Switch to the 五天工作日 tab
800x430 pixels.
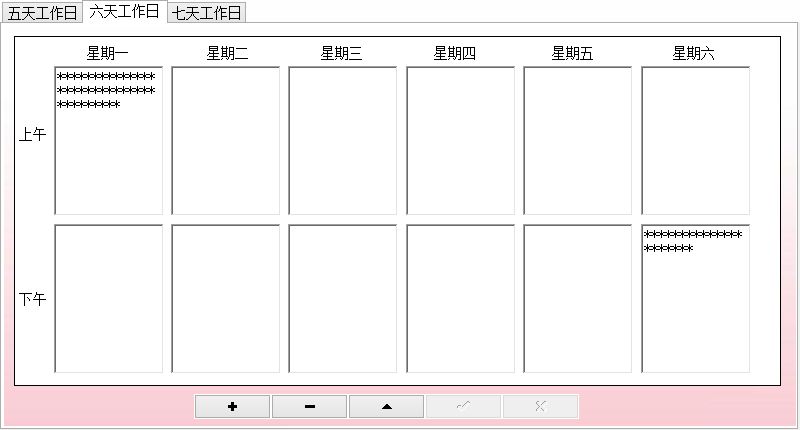pos(42,13)
